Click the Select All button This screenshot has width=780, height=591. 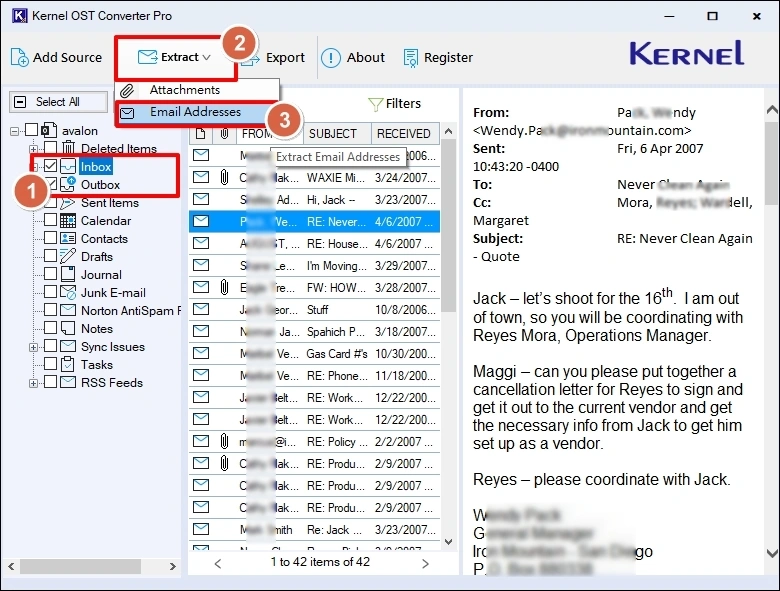(x=58, y=102)
